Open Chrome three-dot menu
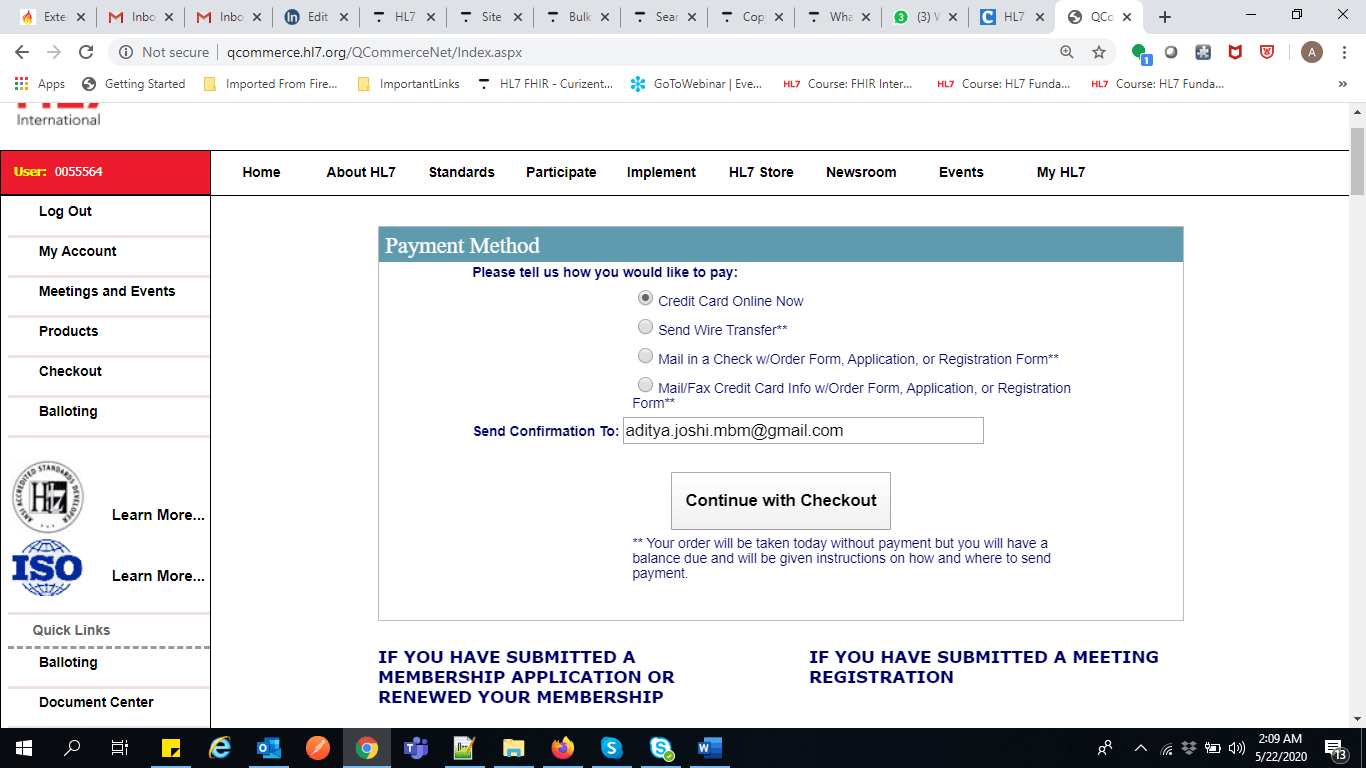The height and width of the screenshot is (768, 1366). click(1344, 52)
